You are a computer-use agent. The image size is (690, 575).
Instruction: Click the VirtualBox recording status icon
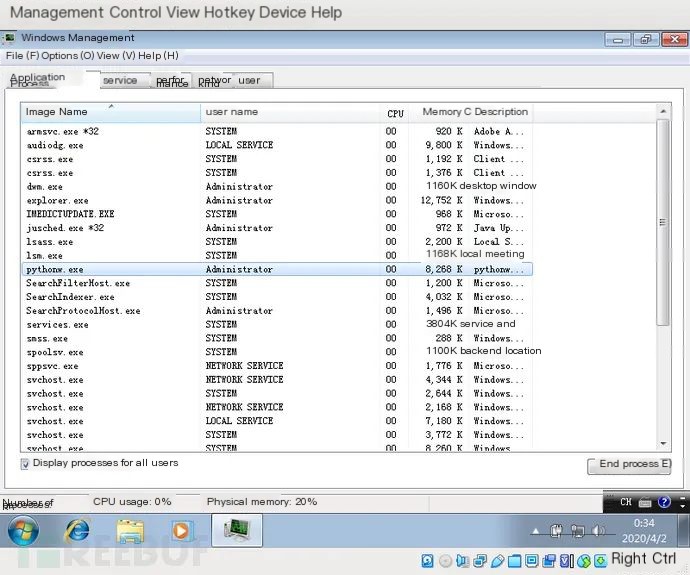click(549, 560)
